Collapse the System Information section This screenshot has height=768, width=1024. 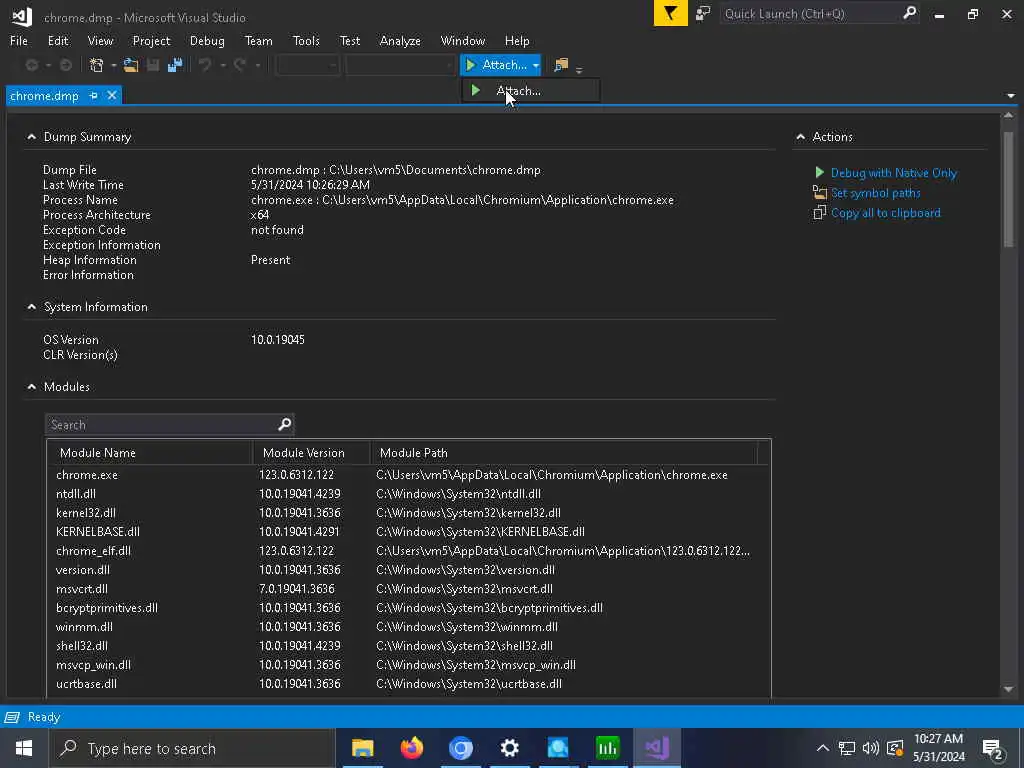tap(31, 307)
